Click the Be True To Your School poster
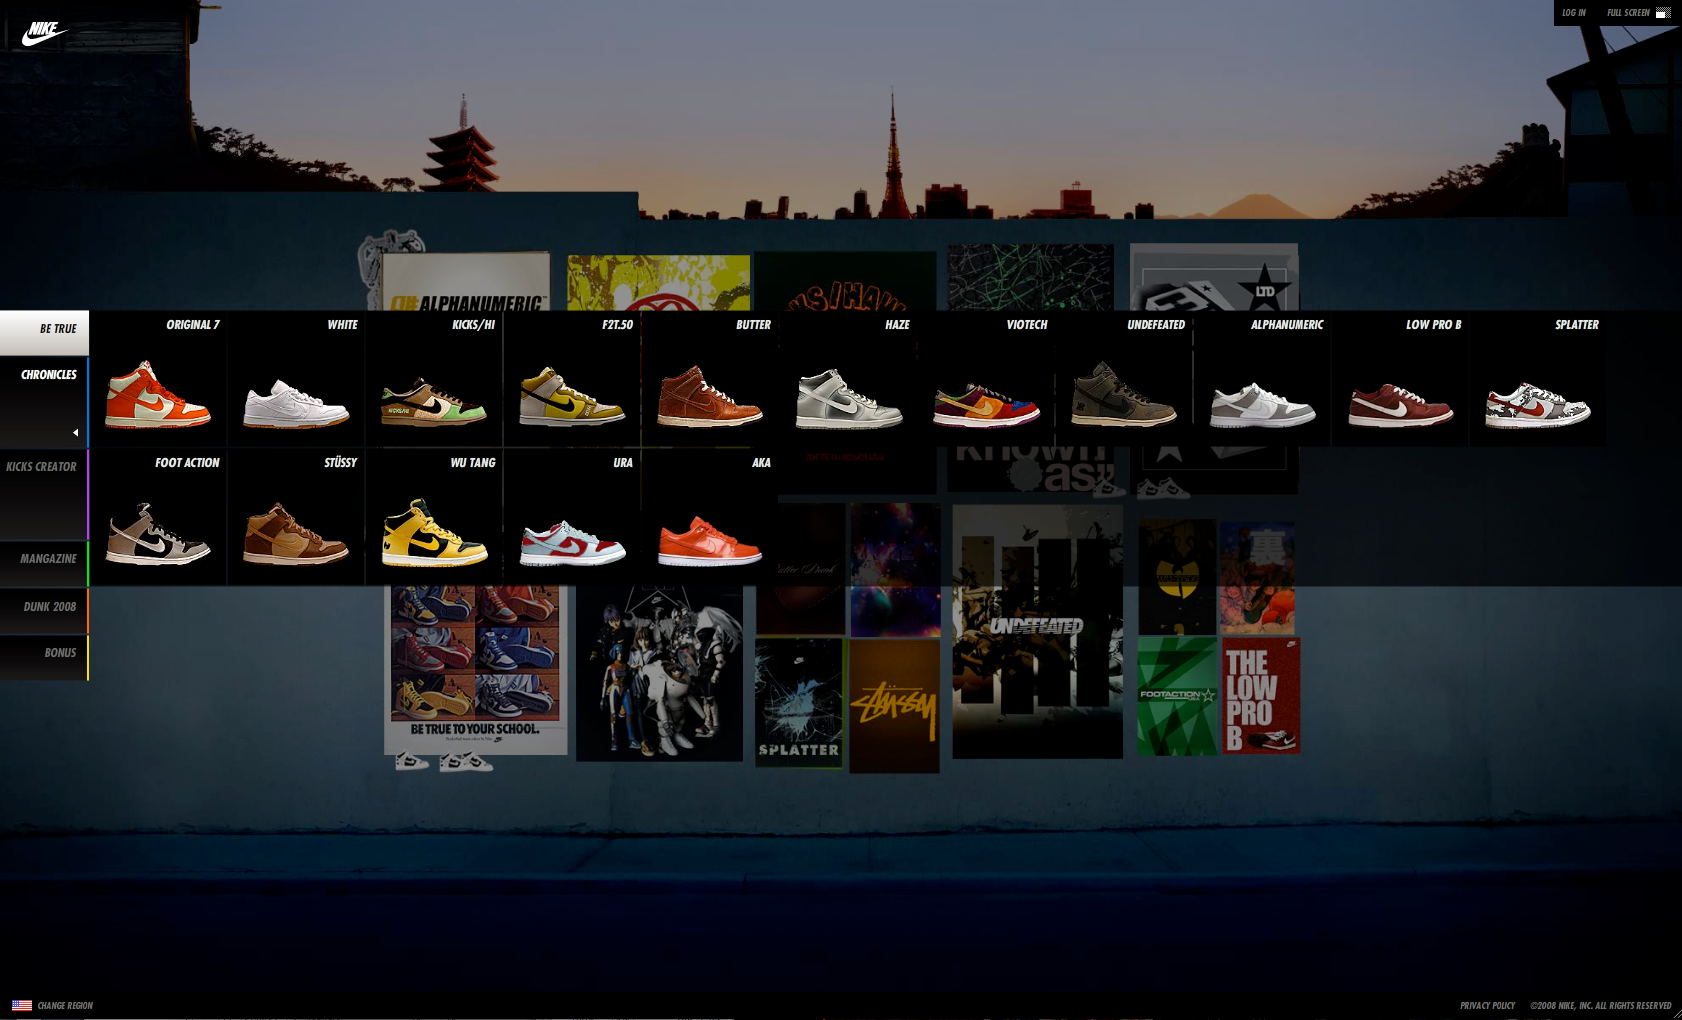 pyautogui.click(x=476, y=670)
